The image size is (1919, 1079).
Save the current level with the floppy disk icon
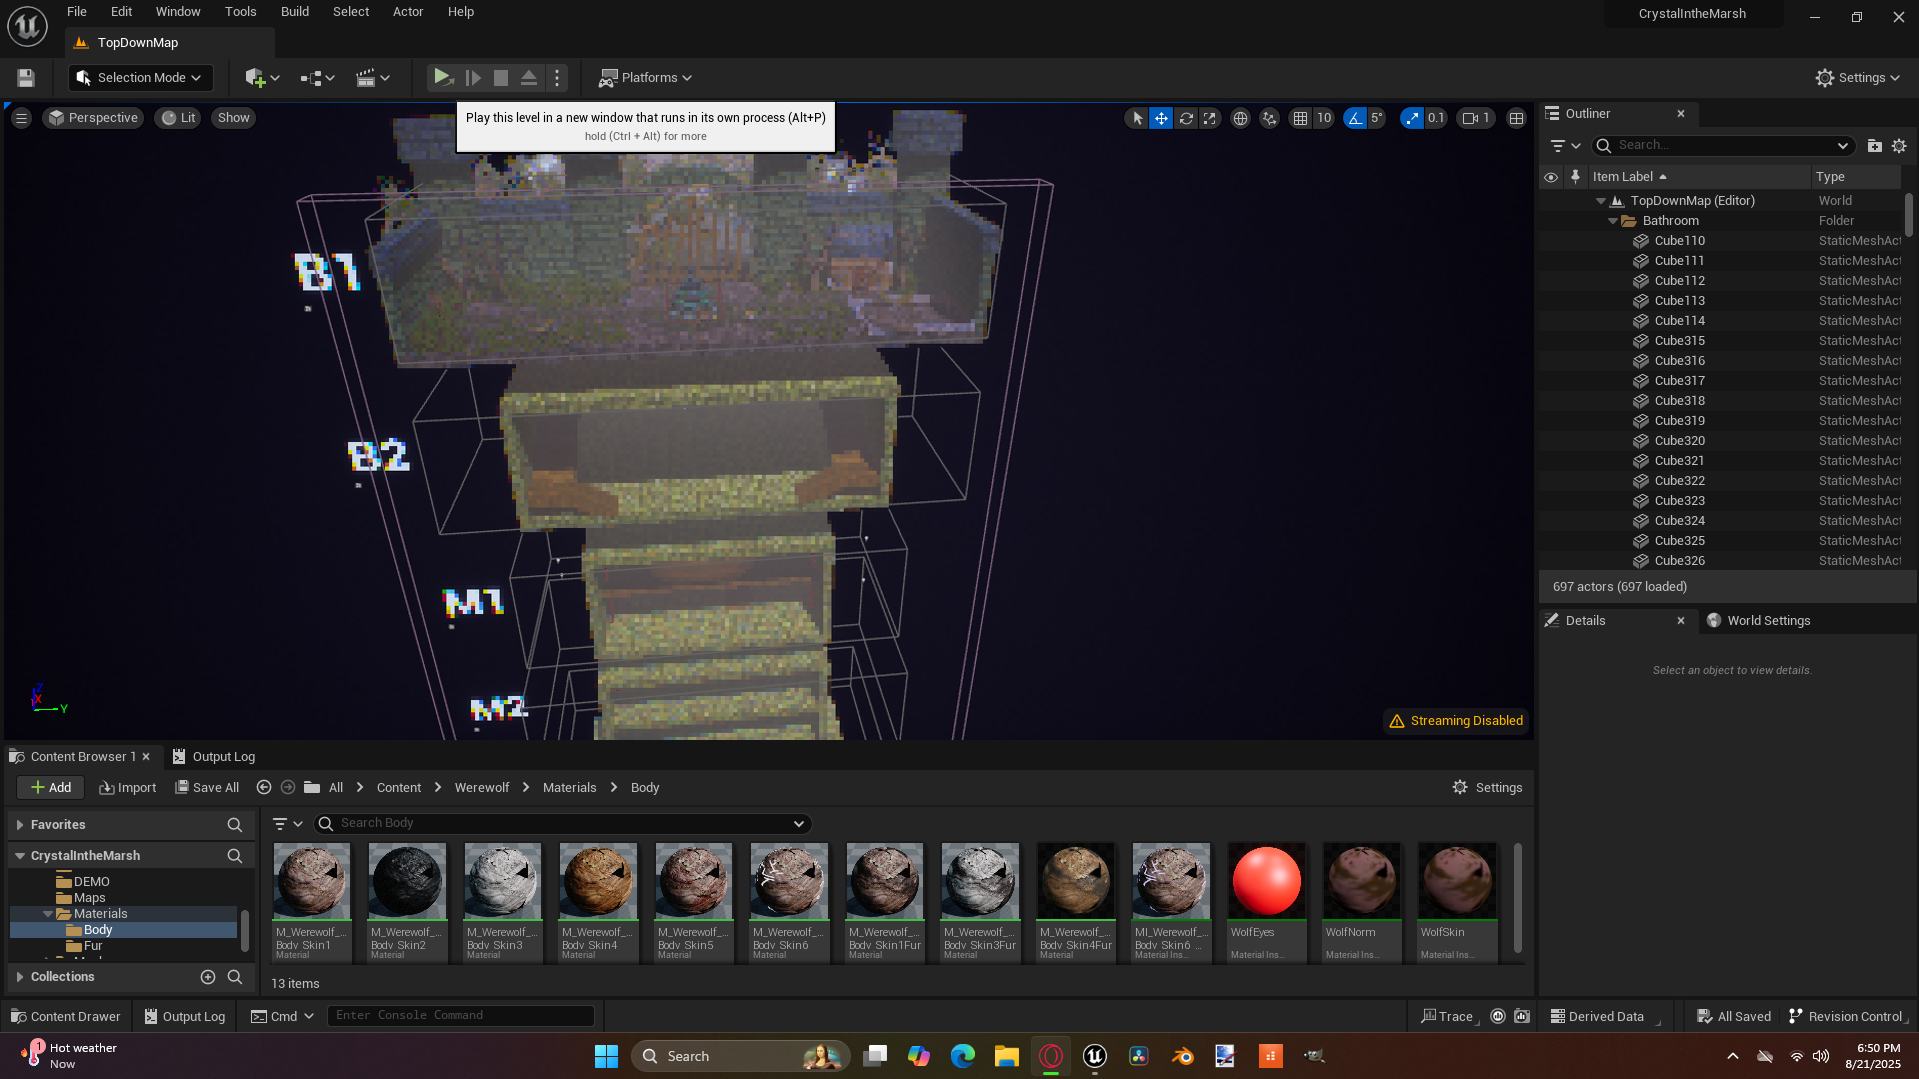26,78
